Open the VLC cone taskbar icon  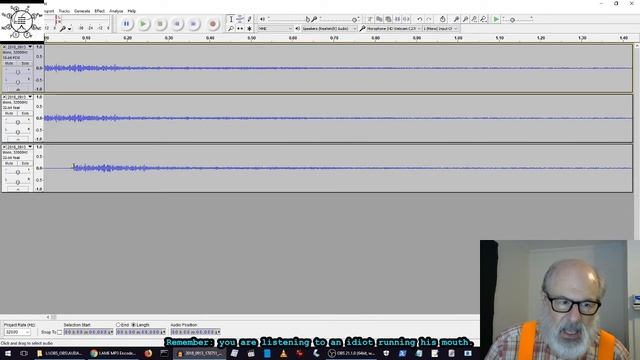coord(283,353)
